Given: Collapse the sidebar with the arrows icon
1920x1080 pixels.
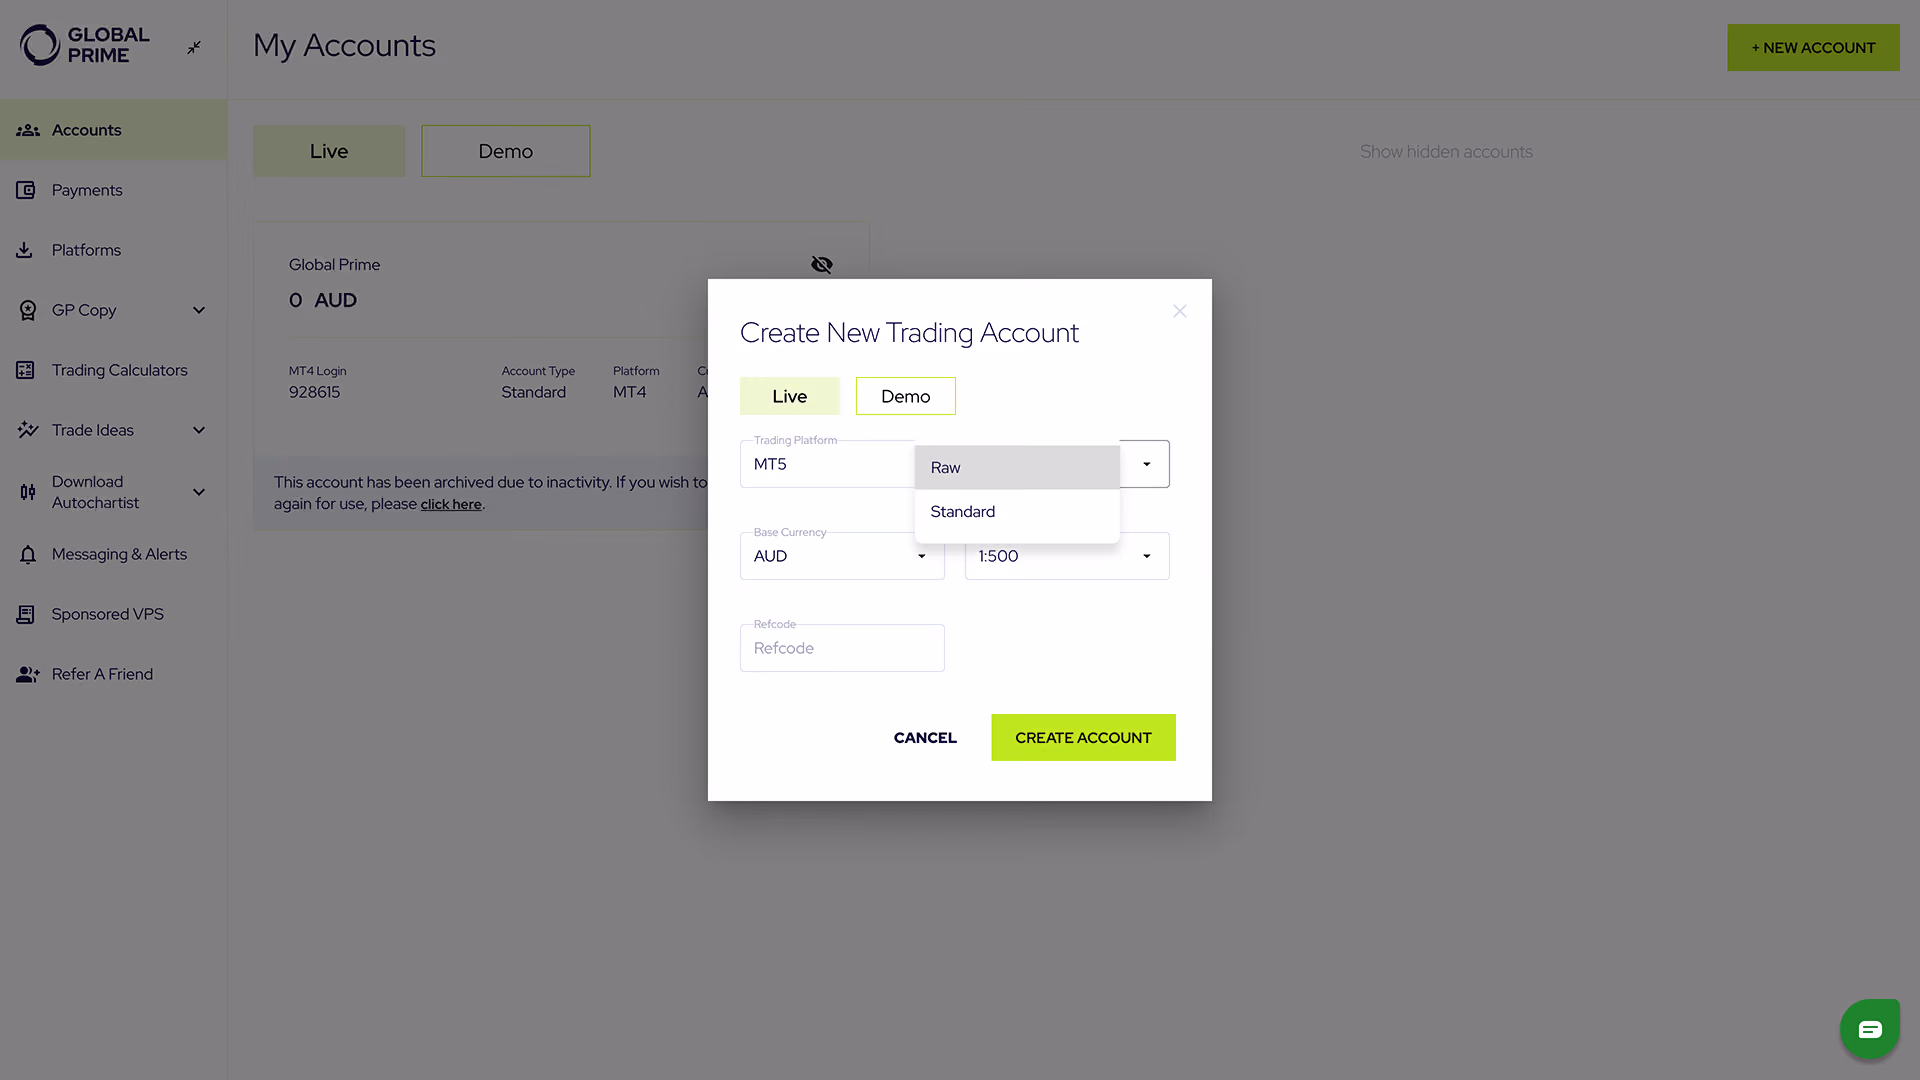Looking at the screenshot, I should click(194, 47).
